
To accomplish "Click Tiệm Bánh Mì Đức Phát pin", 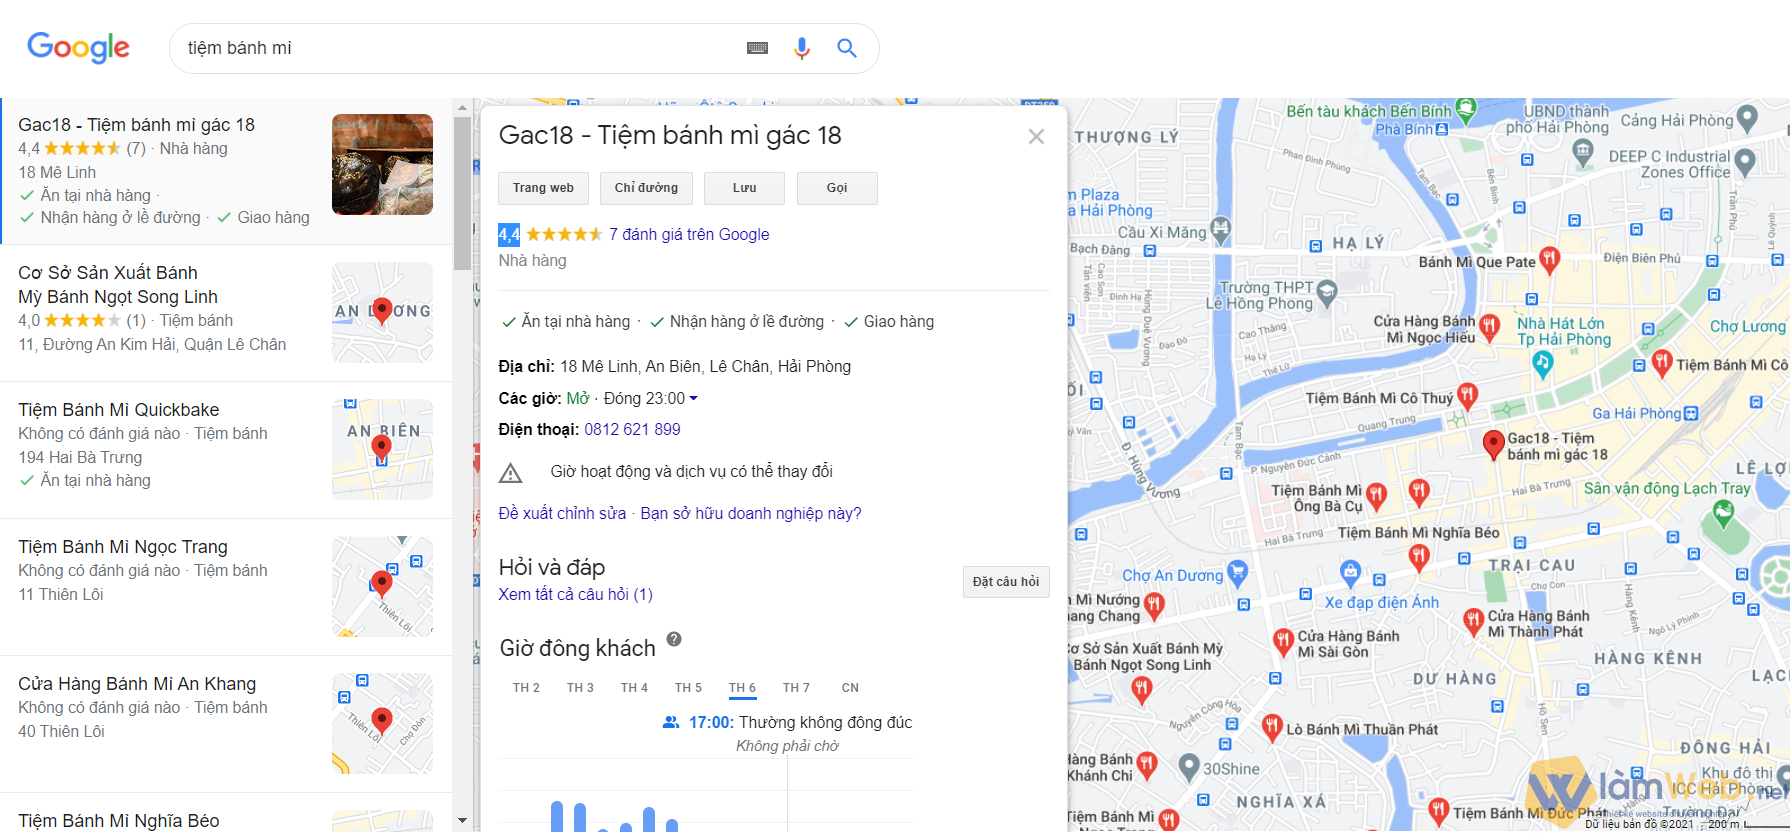I will pos(1438,811).
